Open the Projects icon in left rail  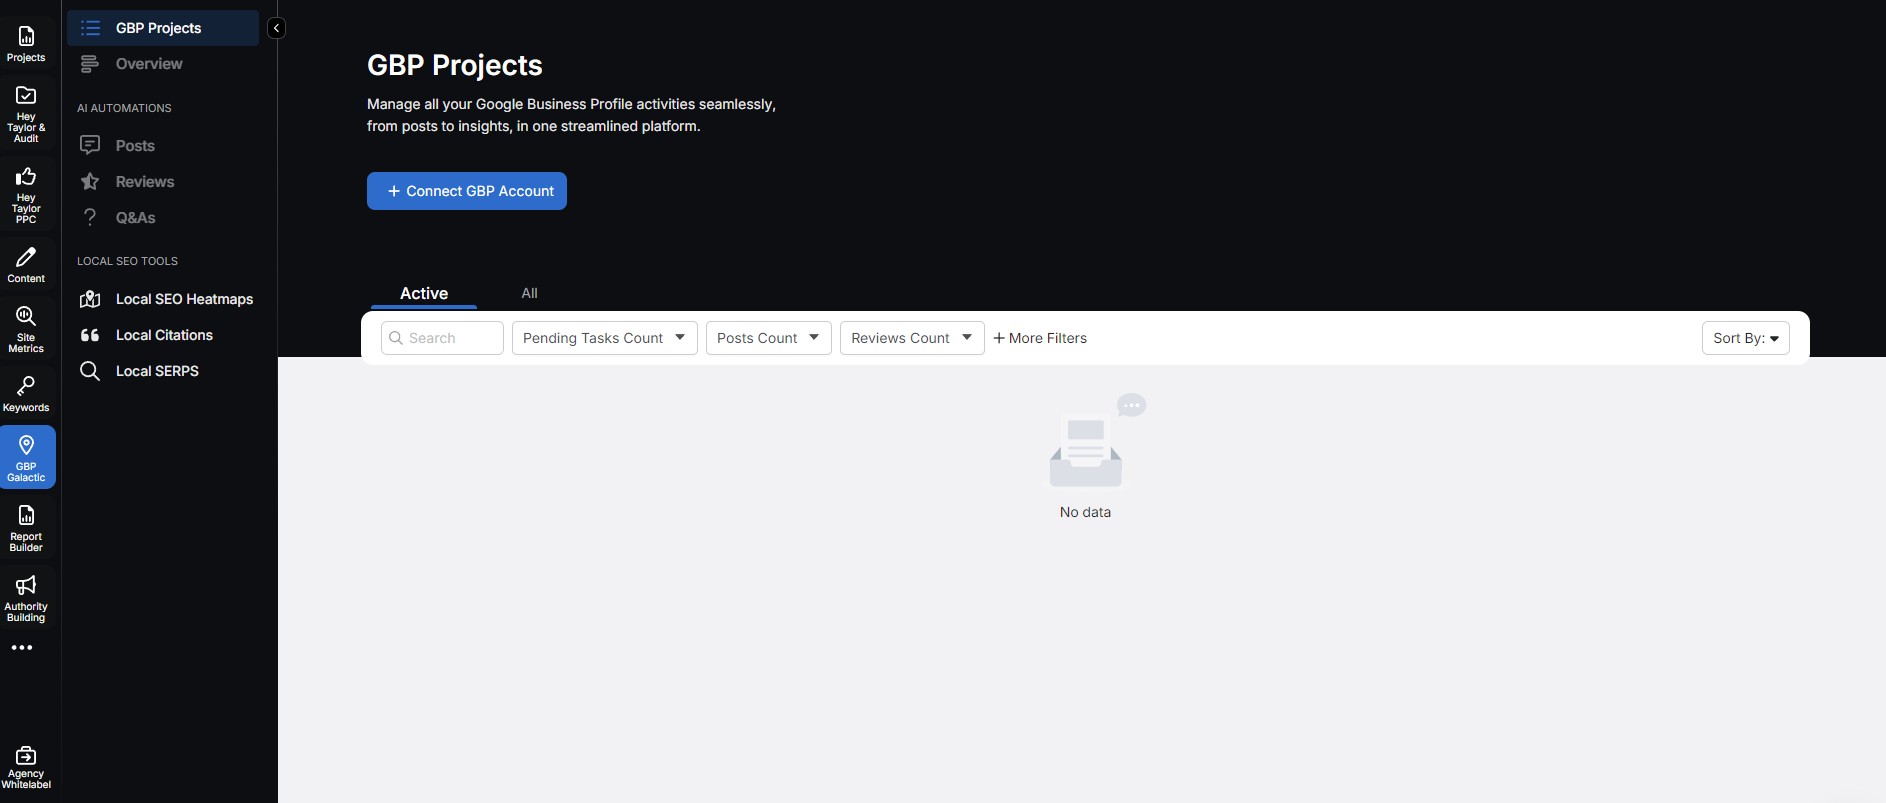(x=26, y=44)
